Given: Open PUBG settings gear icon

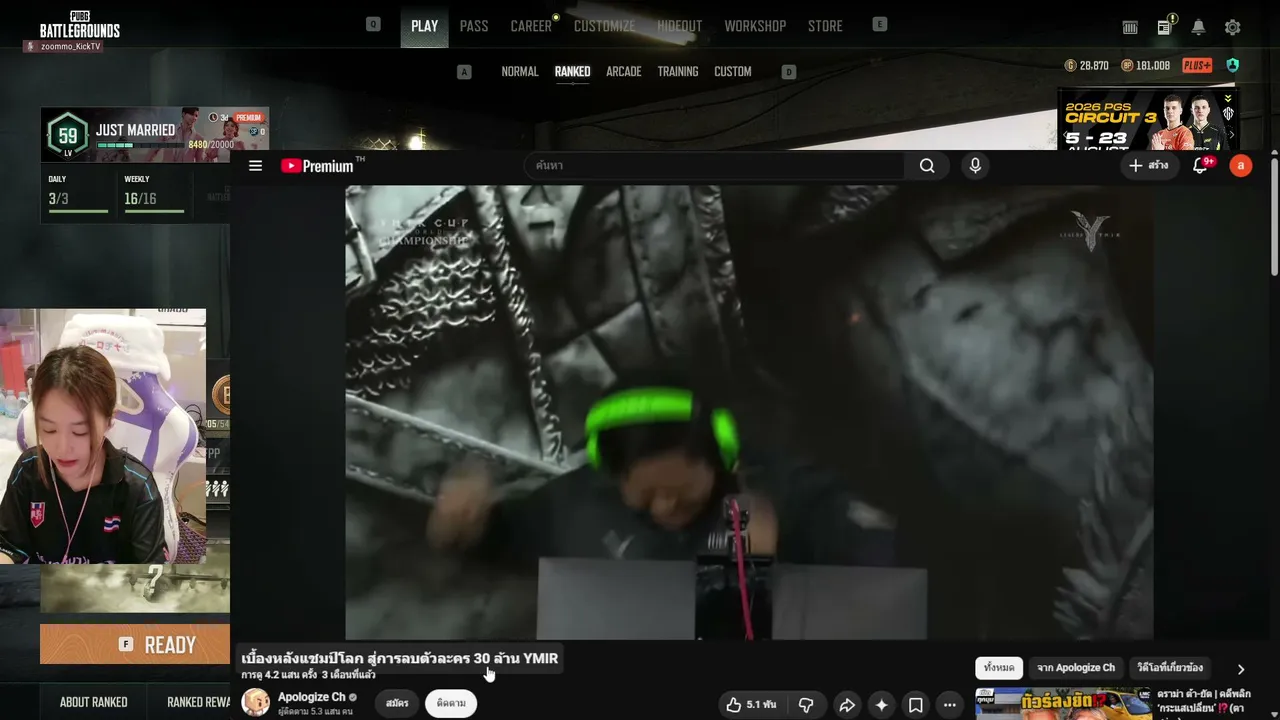Looking at the screenshot, I should tap(1233, 28).
